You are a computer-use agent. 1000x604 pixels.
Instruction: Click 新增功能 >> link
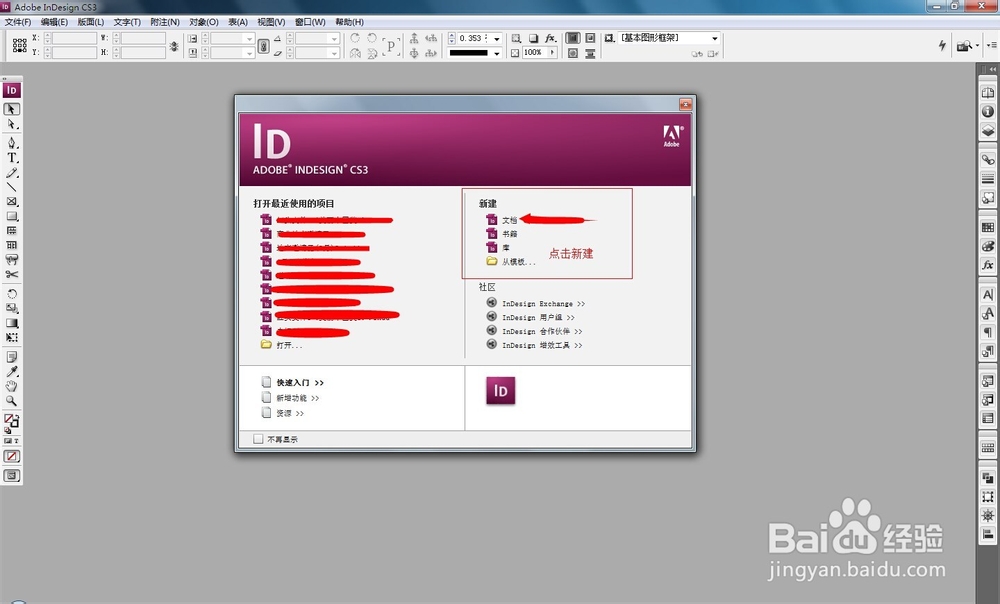pos(297,398)
